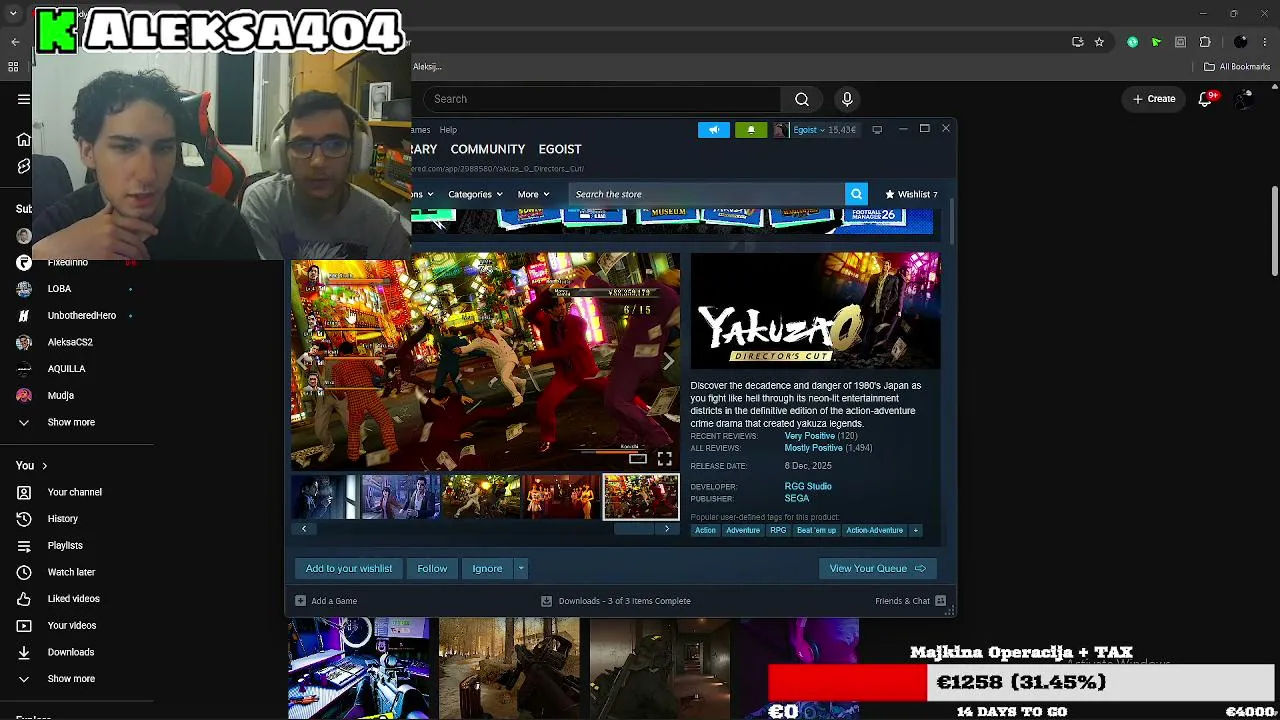Expand the Steam More dropdown
The height and width of the screenshot is (720, 1280).
pos(533,194)
